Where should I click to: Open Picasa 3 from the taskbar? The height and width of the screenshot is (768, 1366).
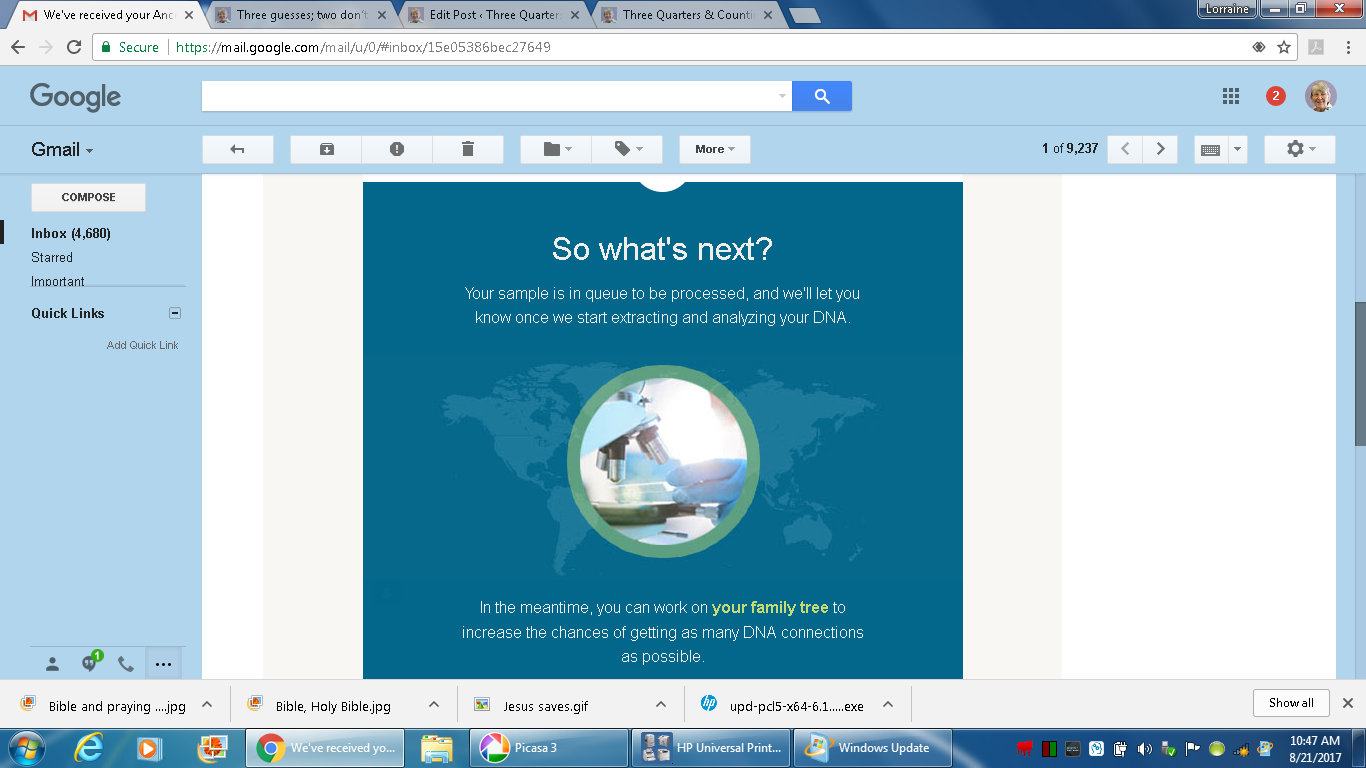click(548, 748)
